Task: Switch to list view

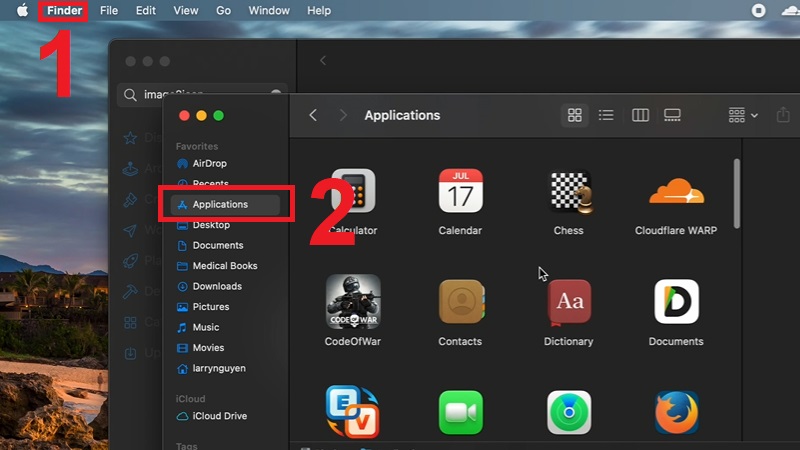Action: tap(606, 115)
